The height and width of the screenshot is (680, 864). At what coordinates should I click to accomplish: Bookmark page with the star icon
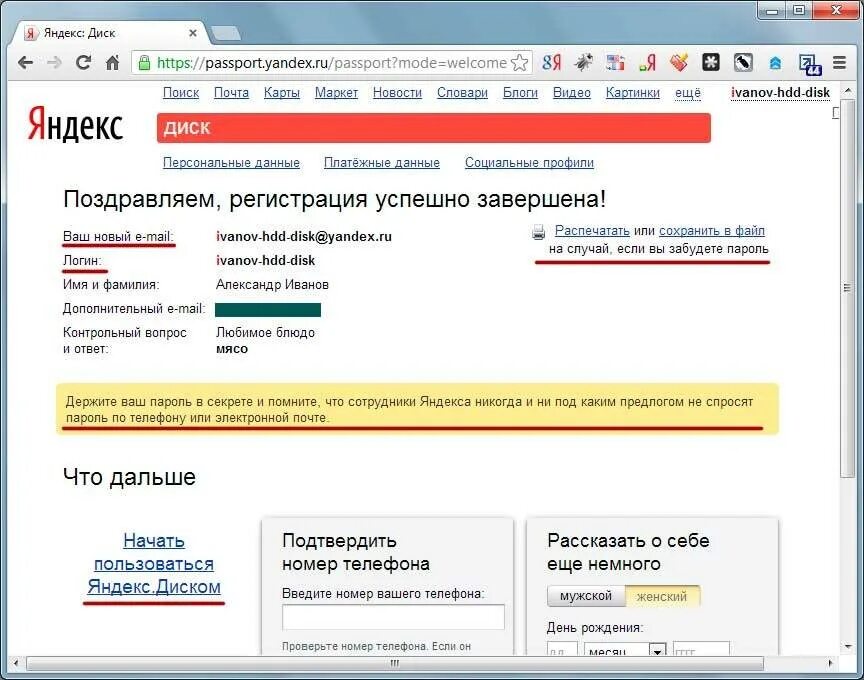point(520,63)
